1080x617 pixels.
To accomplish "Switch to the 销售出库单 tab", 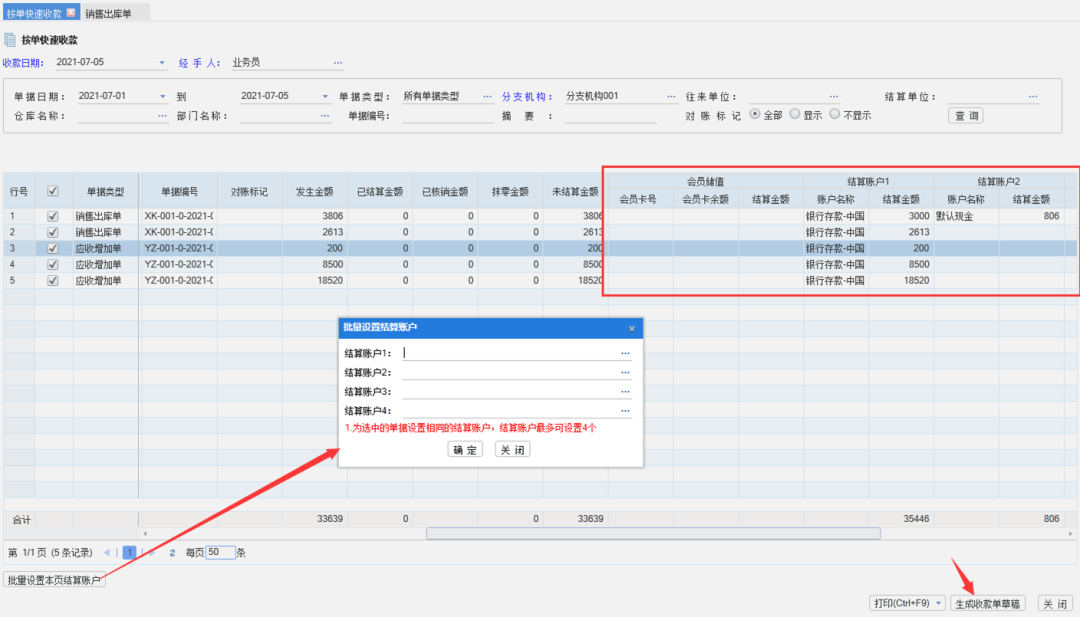I will click(x=108, y=13).
